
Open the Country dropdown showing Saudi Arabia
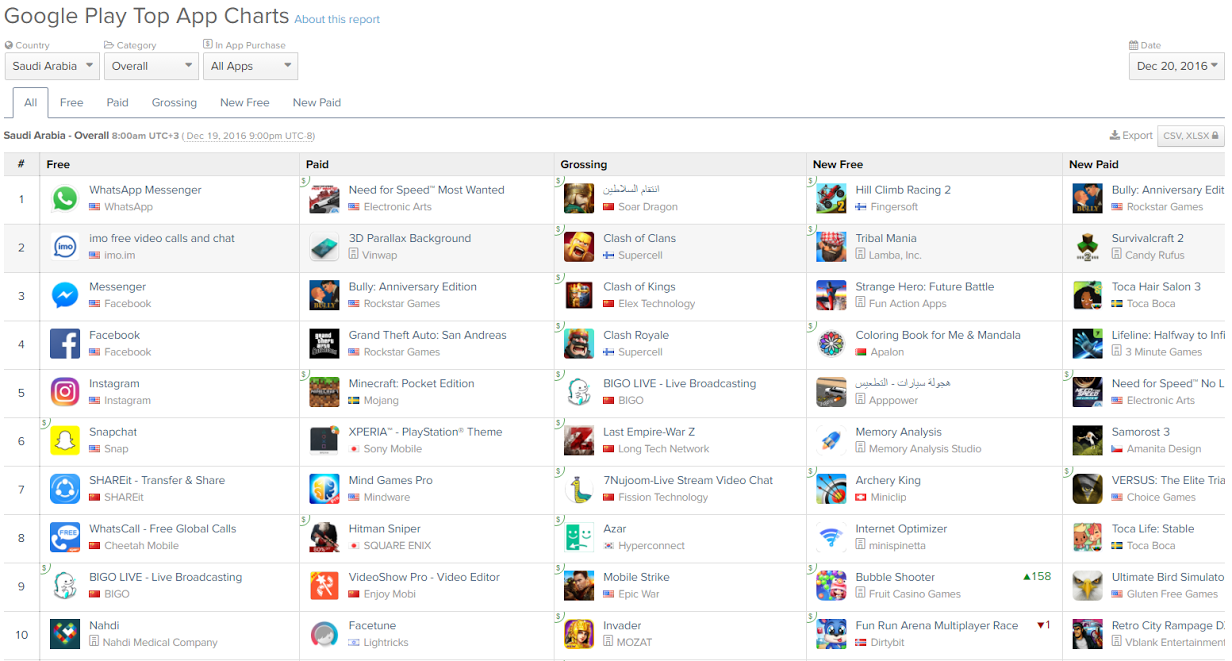[x=52, y=66]
